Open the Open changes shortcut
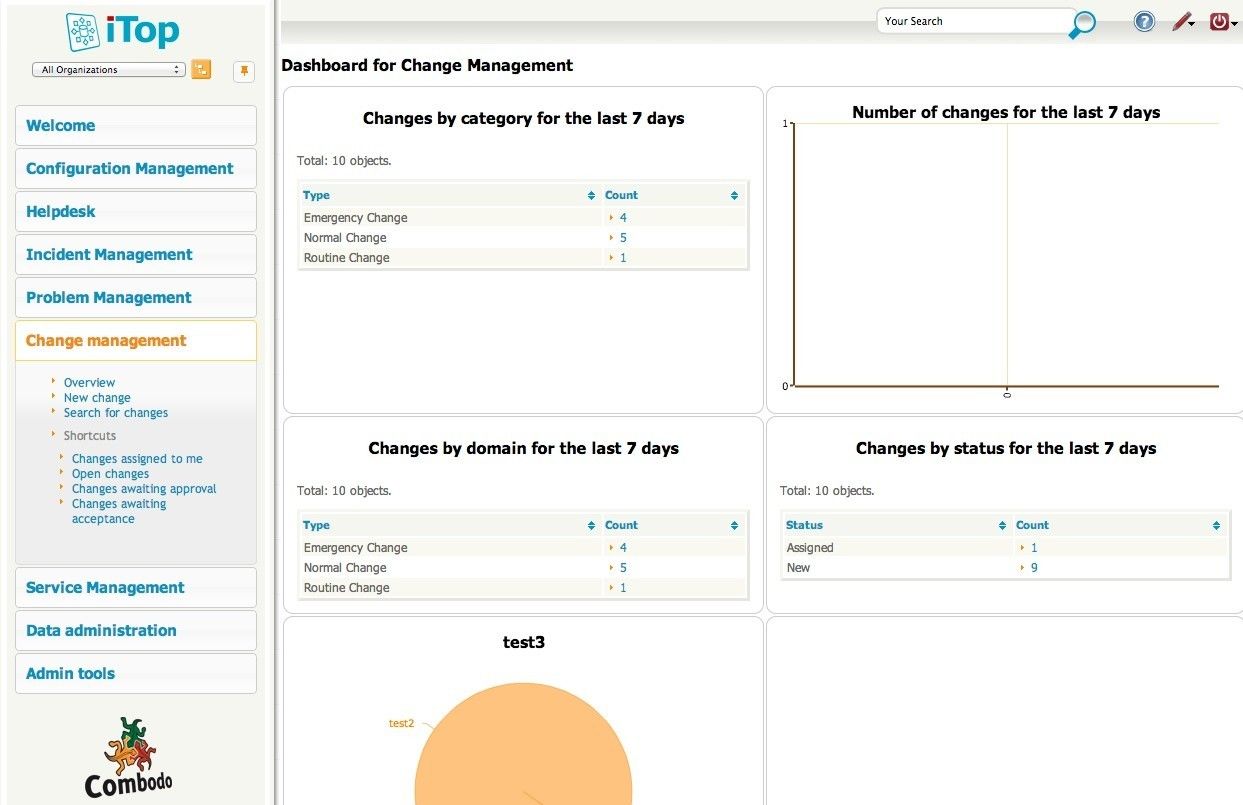This screenshot has width=1243, height=805. pyautogui.click(x=110, y=474)
